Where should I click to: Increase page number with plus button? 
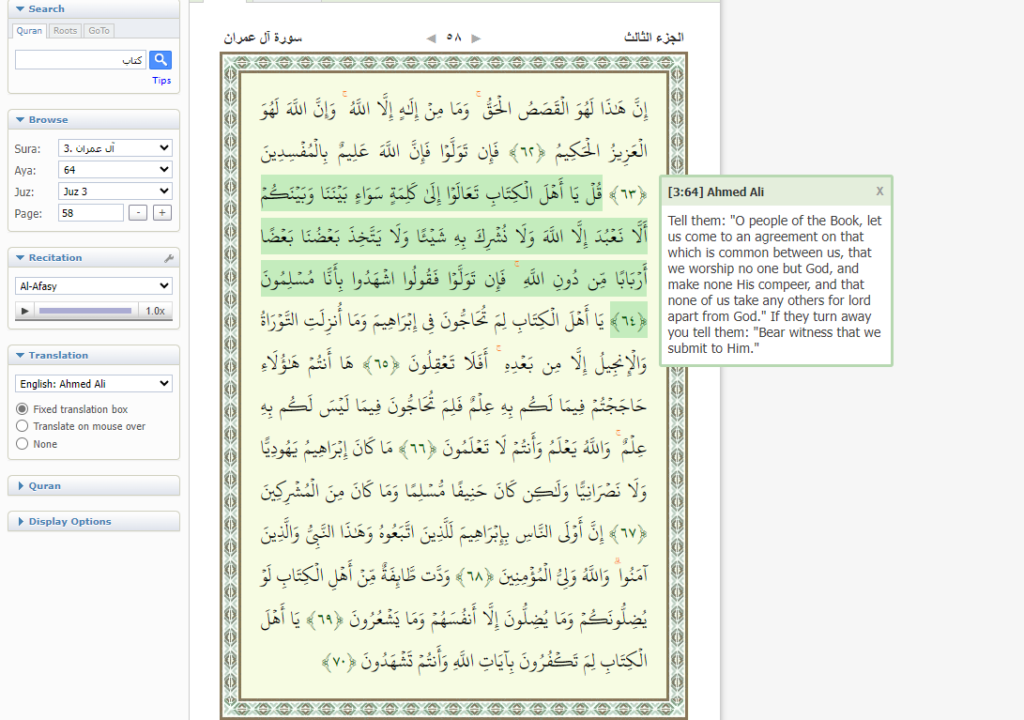[162, 213]
